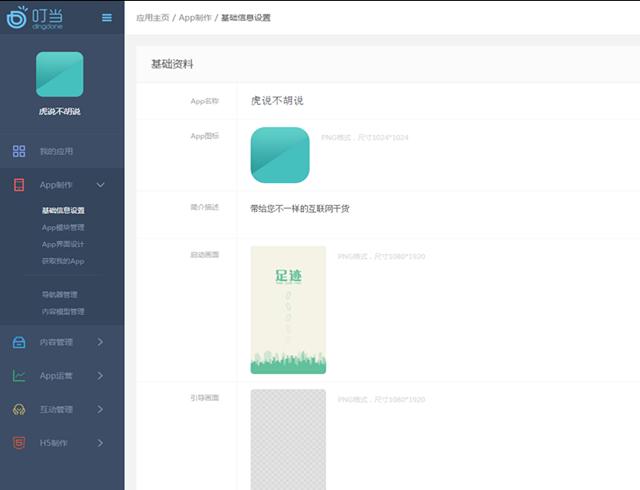Toggle the hamburger menu to collapse sidebar
Screen dimensions: 640x490
click(x=107, y=18)
